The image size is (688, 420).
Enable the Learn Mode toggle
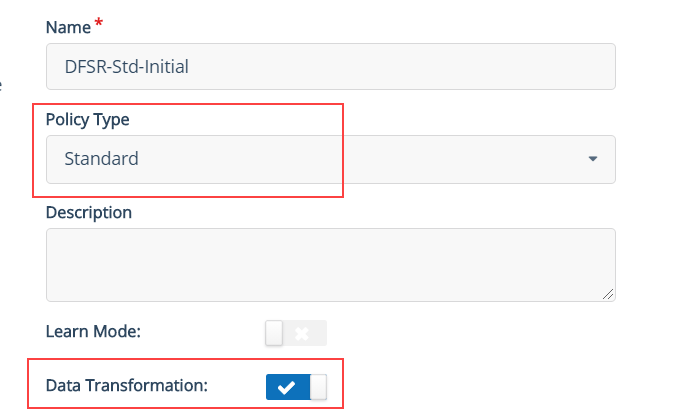coord(296,333)
